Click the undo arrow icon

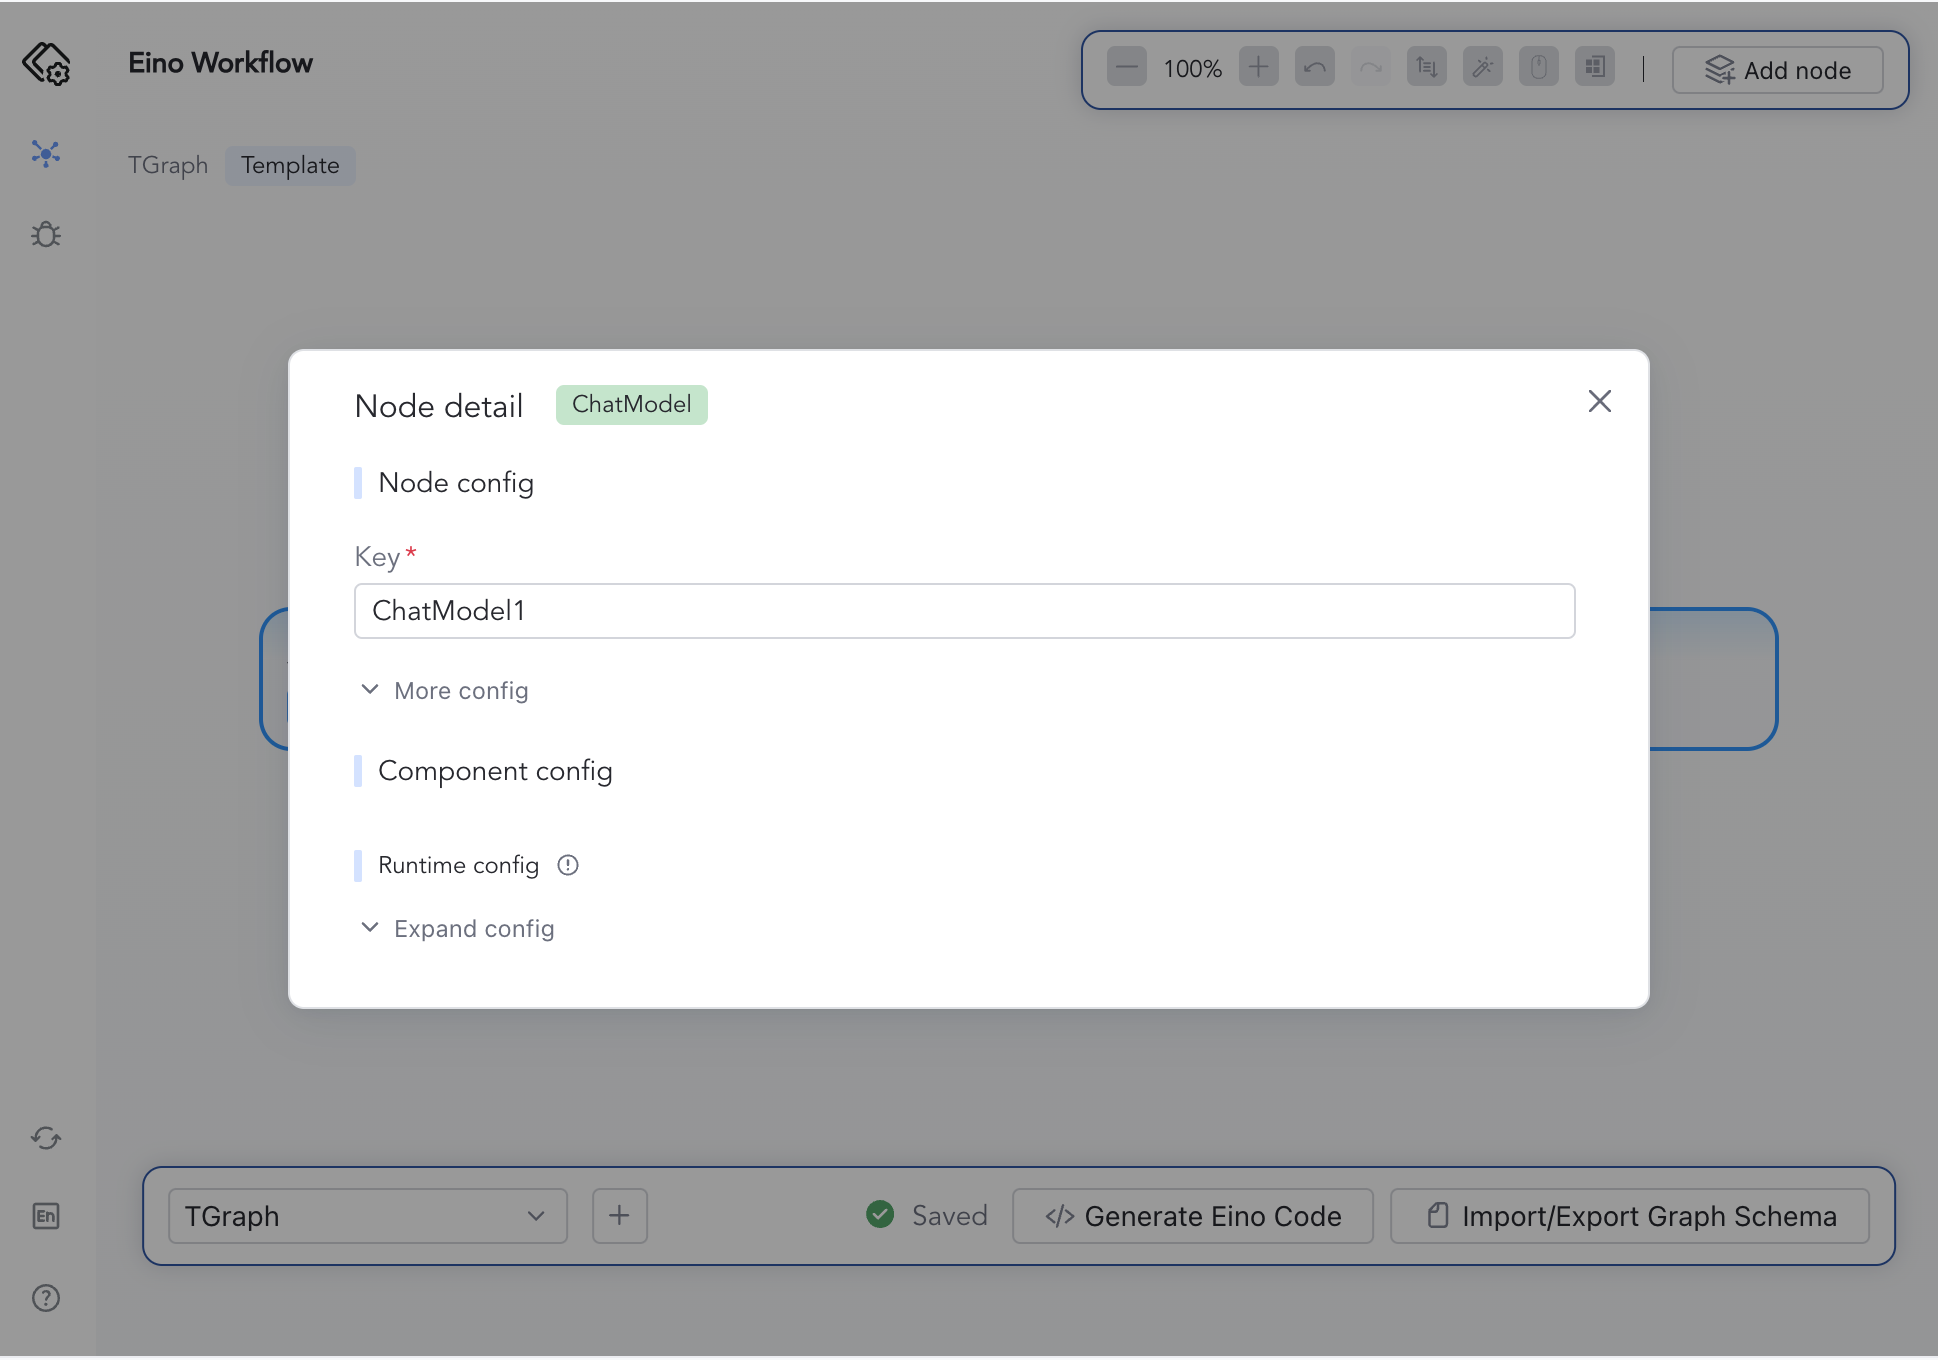tap(1314, 68)
